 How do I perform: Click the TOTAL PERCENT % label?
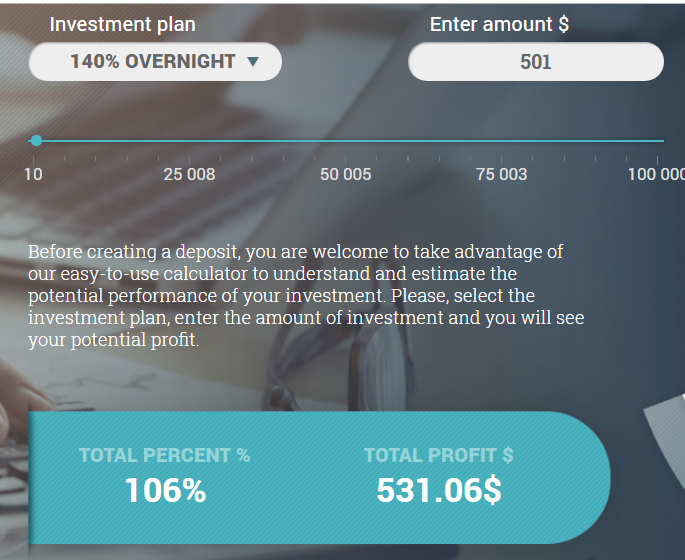tap(165, 456)
